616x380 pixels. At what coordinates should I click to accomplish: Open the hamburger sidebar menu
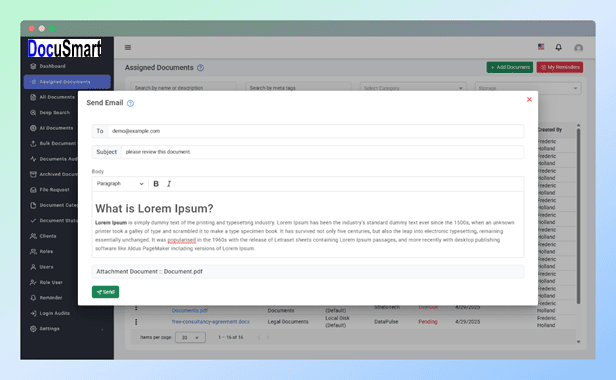pyautogui.click(x=128, y=48)
